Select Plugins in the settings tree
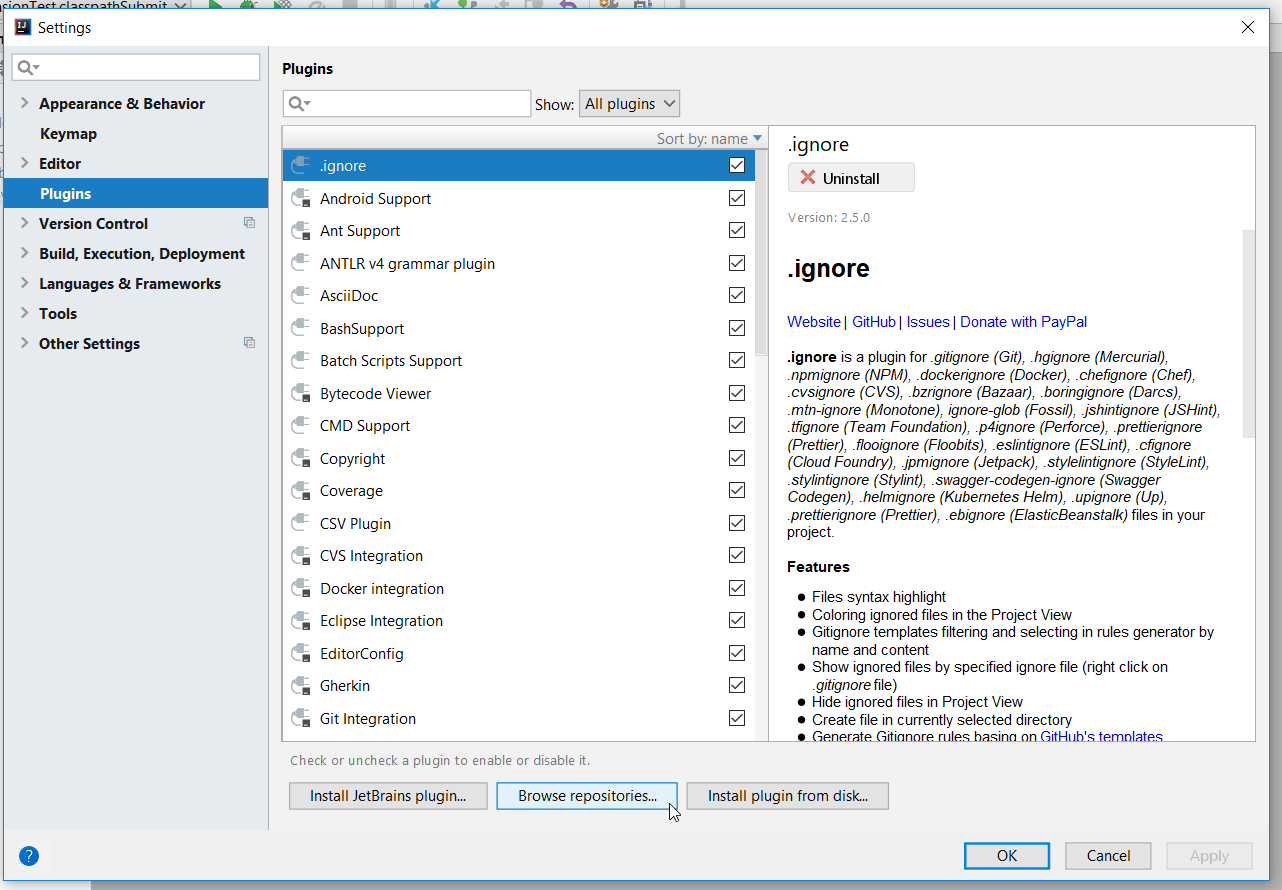The height and width of the screenshot is (890, 1282). click(135, 194)
